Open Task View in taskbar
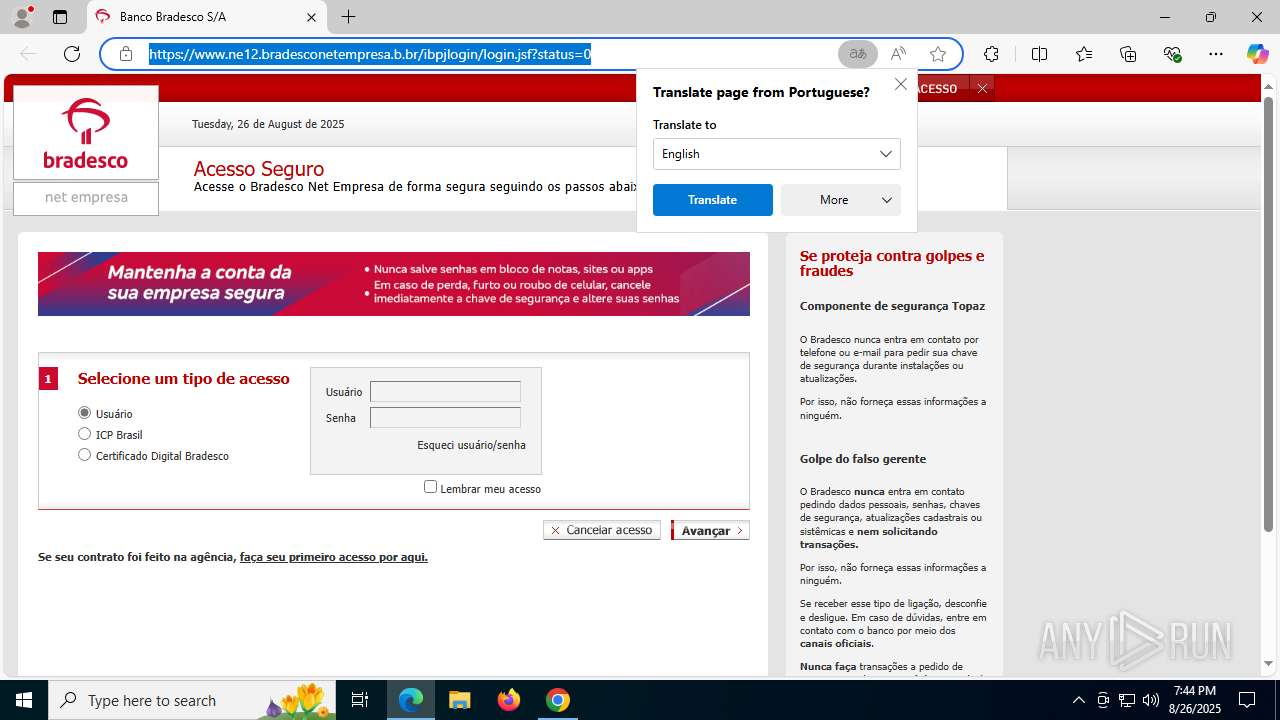This screenshot has height=720, width=1280. [x=360, y=700]
